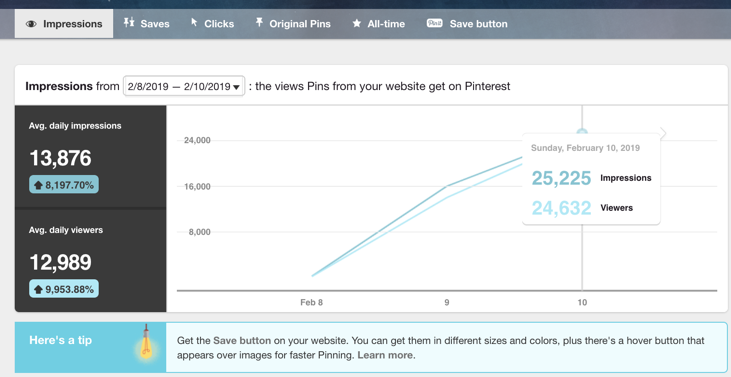
Task: Click the Pinit icon beside Save button
Action: (x=434, y=23)
